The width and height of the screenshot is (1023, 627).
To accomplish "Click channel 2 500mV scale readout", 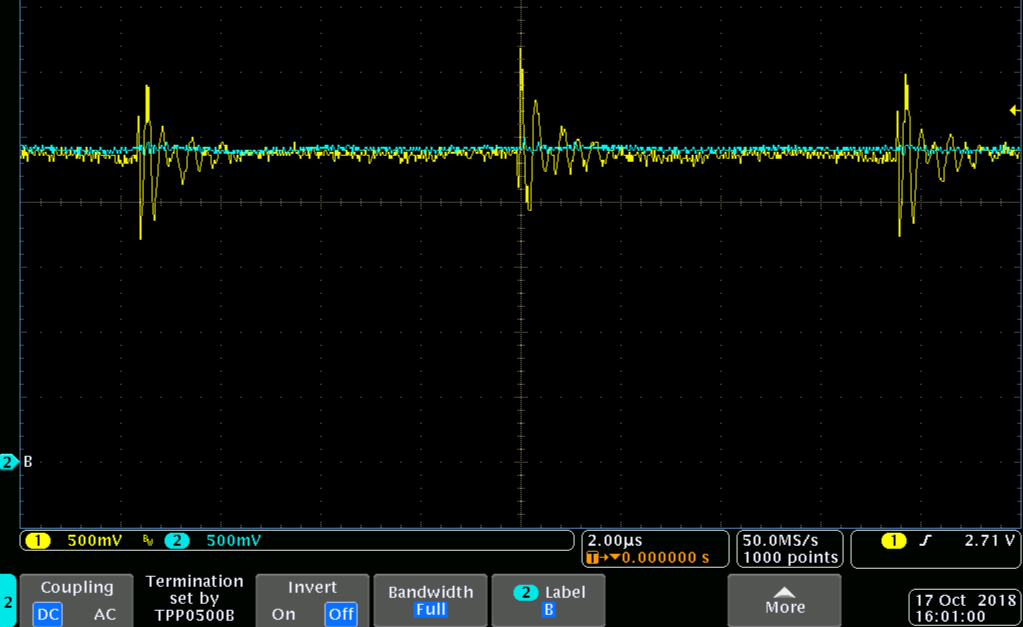I will click(234, 540).
